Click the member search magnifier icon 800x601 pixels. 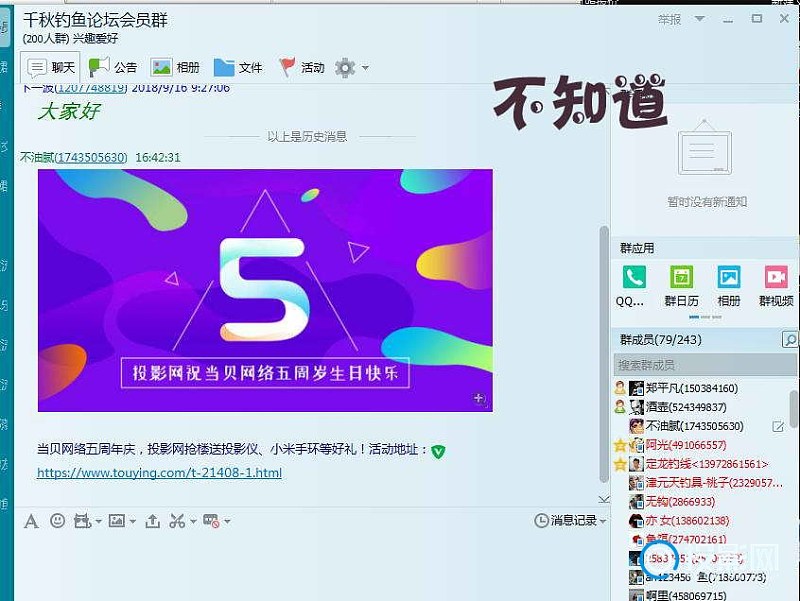click(x=789, y=339)
